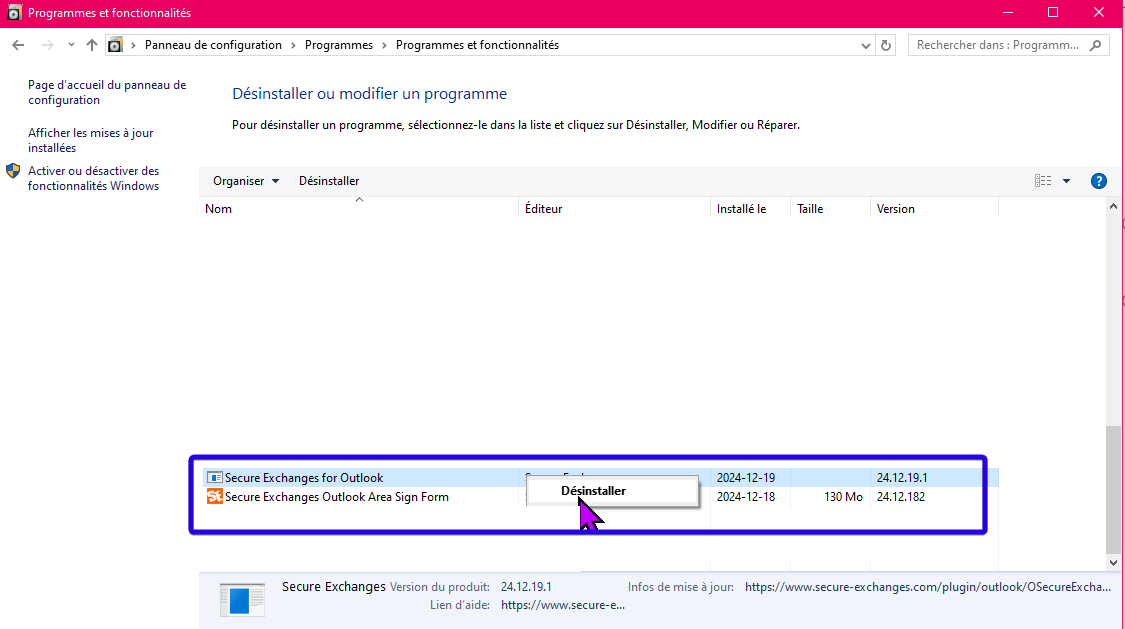Screen dimensions: 1125x629
Task: Minimize the Programmes et fonctionnalités window
Action: click(x=1007, y=13)
